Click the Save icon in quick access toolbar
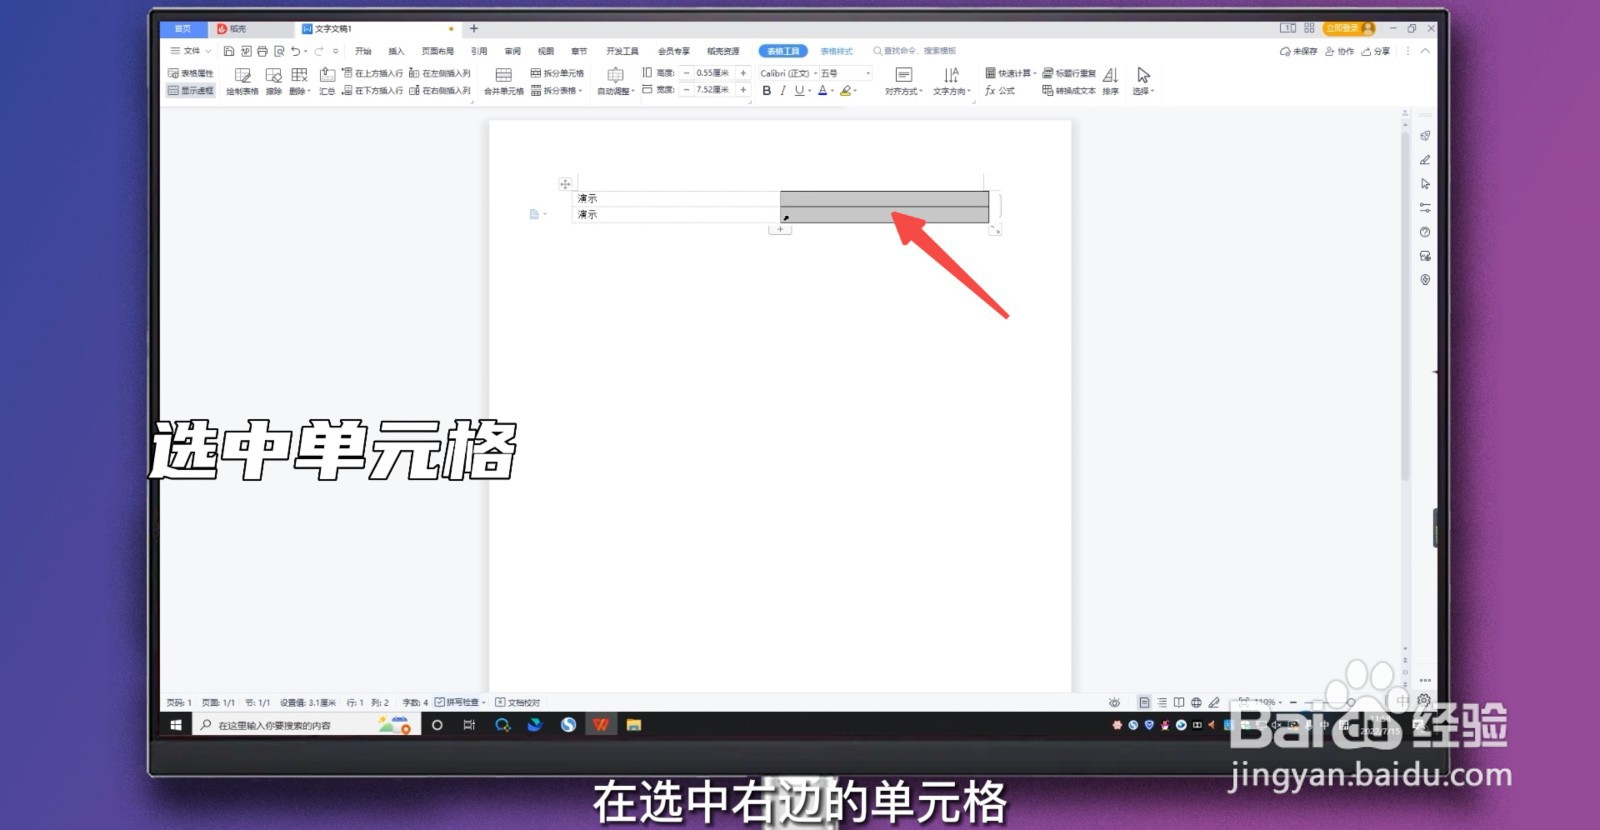The height and width of the screenshot is (830, 1600). (x=229, y=51)
